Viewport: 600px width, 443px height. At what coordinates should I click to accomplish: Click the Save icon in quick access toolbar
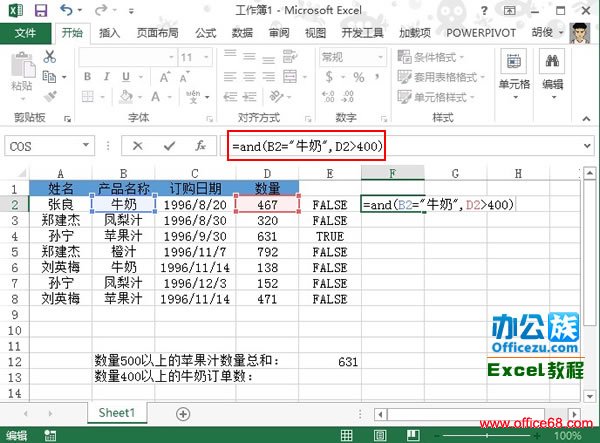coord(40,11)
